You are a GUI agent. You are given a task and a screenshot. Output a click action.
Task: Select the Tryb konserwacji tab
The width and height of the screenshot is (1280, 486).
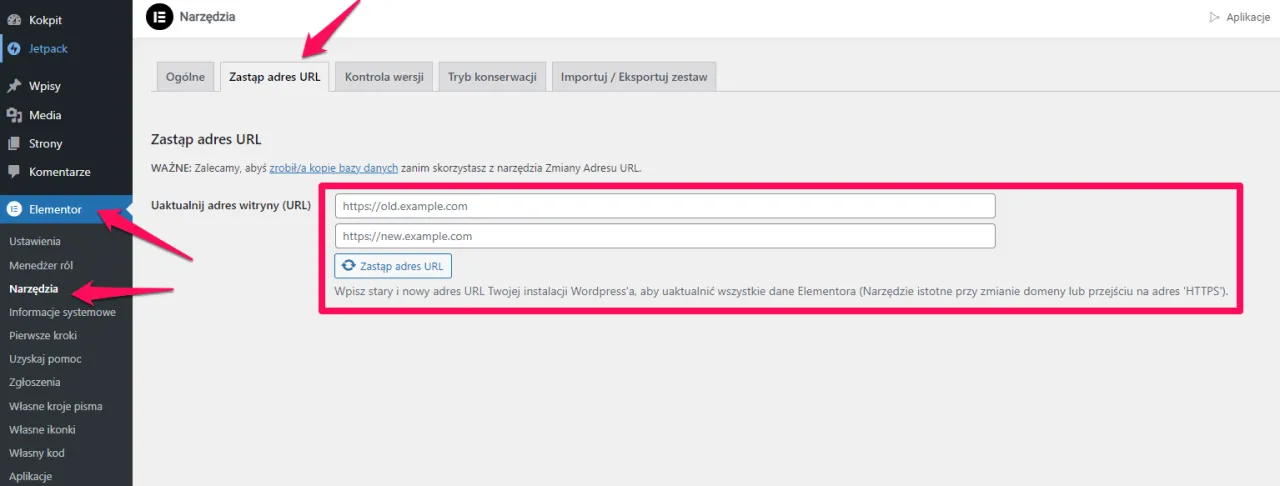pyautogui.click(x=492, y=77)
